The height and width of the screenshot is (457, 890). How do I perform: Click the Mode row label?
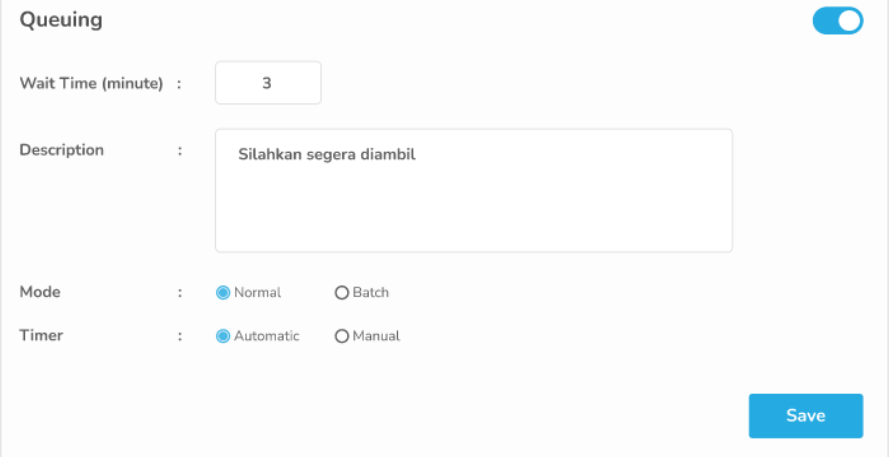(x=40, y=292)
